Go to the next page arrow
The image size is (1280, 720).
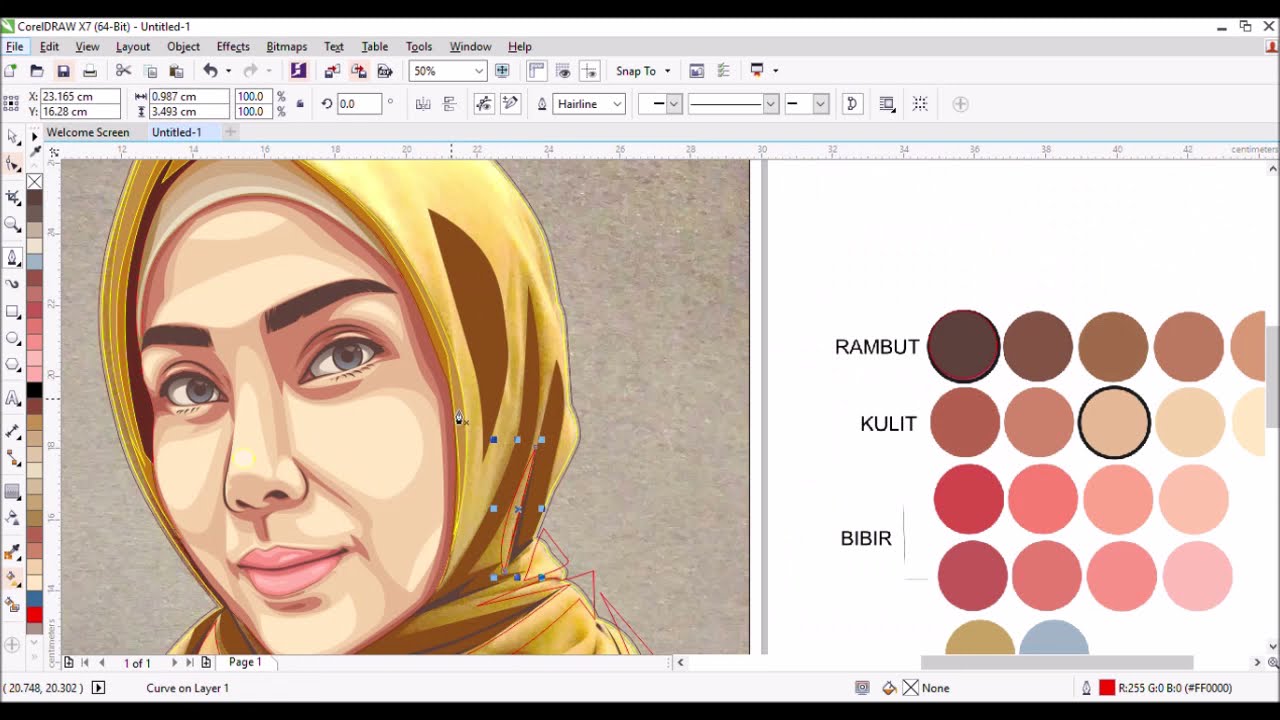[x=174, y=662]
